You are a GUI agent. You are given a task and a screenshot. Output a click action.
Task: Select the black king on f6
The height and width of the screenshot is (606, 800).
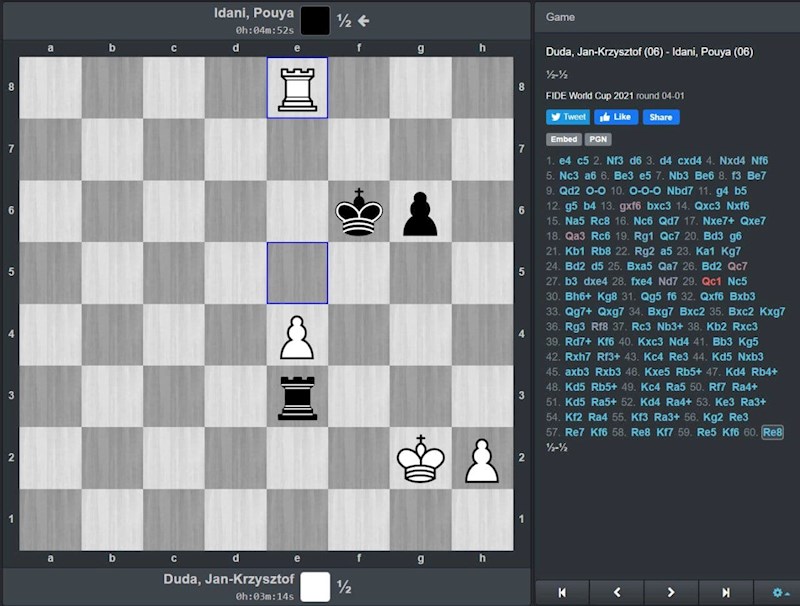359,212
